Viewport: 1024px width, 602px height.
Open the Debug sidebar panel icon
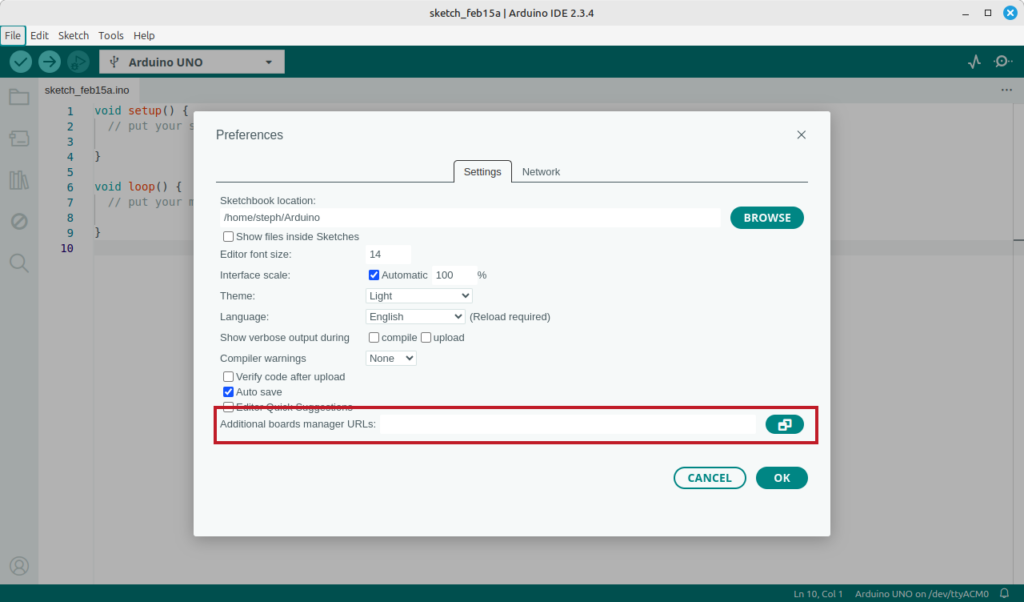(19, 221)
